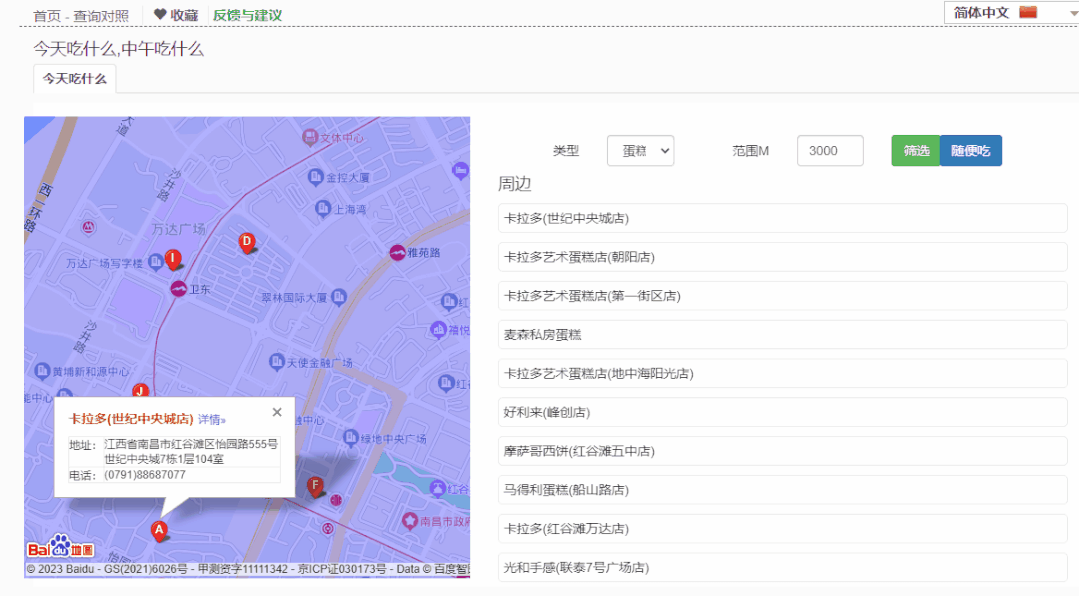
Task: Click the 黄埔新和源中心 building icon
Action: click(x=42, y=370)
